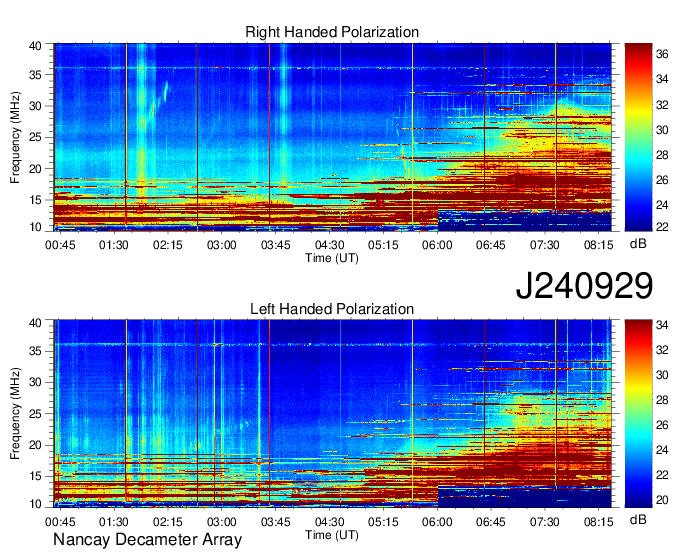Image resolution: width=680 pixels, height=552 pixels.
Task: Click the "28" value on Right Handed color bar
Action: (662, 155)
